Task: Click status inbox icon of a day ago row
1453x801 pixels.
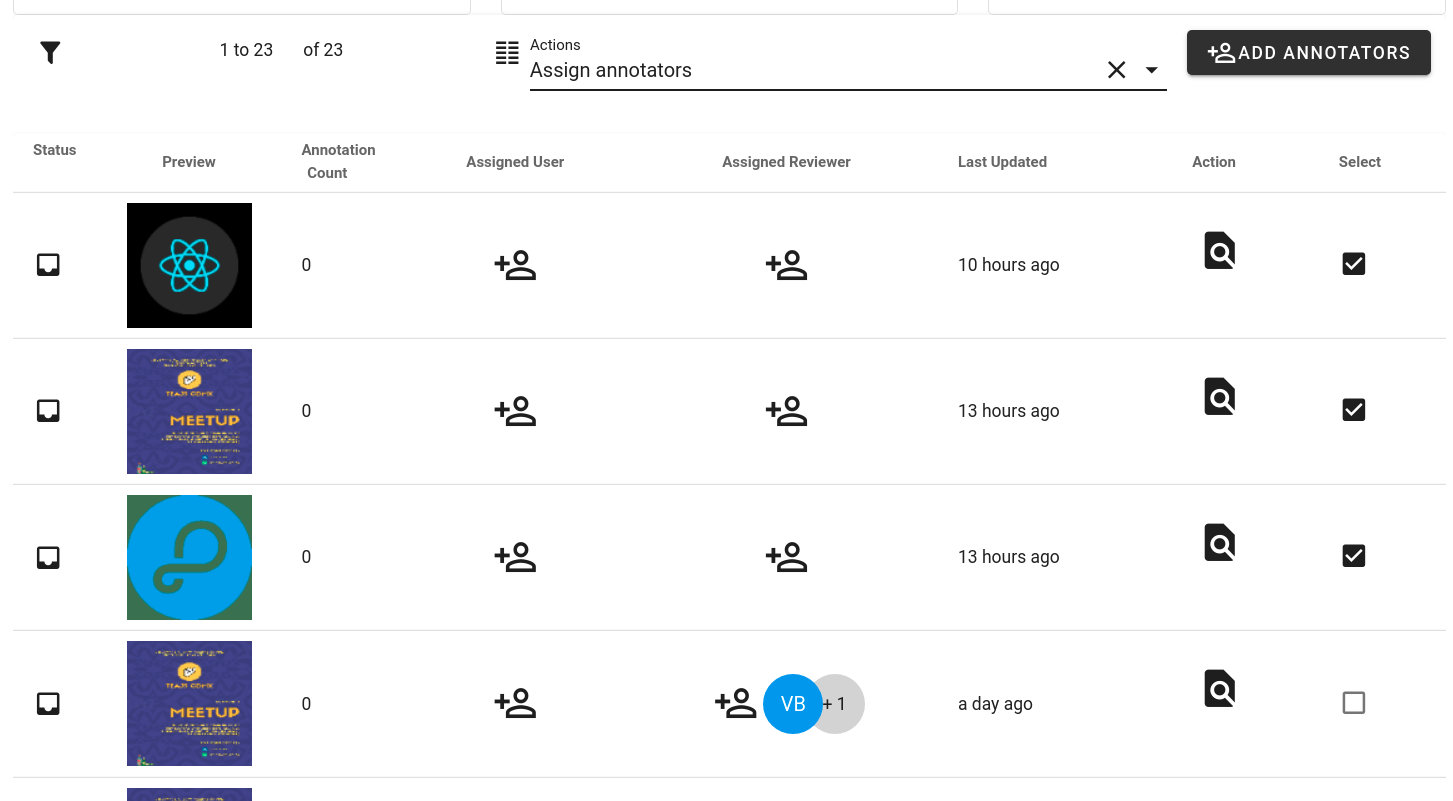Action: (48, 704)
